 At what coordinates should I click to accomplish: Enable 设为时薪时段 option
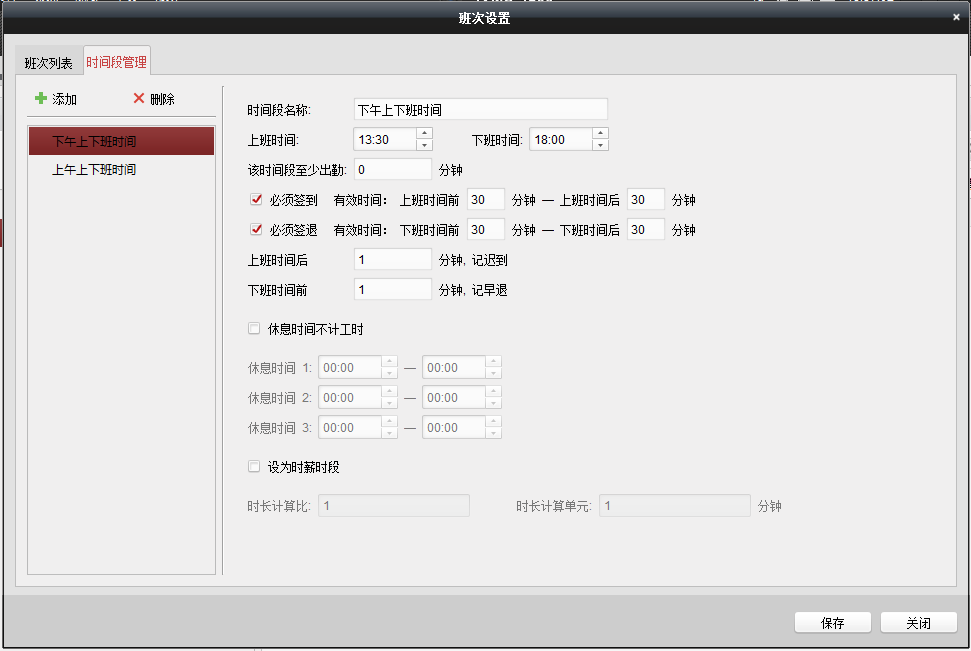(x=254, y=464)
